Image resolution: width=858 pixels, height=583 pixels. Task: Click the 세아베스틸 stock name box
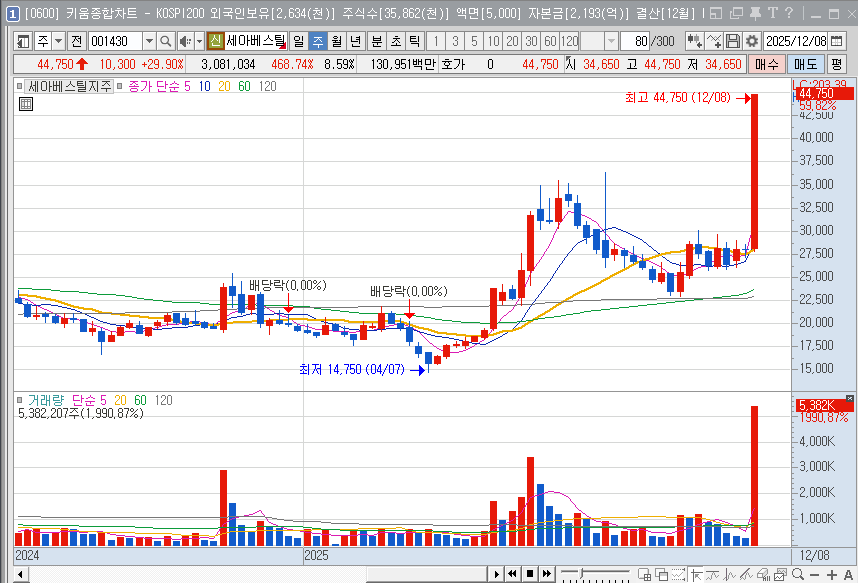(x=256, y=41)
